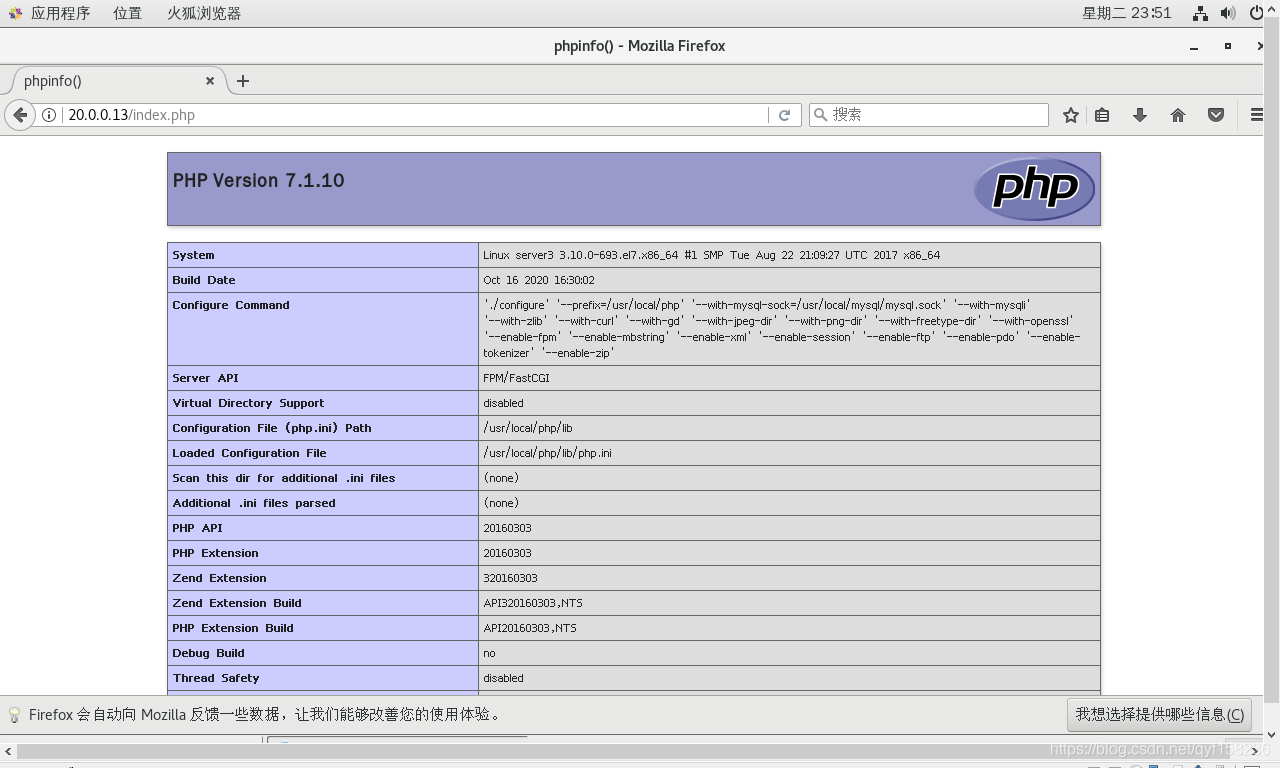The width and height of the screenshot is (1280, 768).
Task: Click the API320160303,NTS value
Action: coord(533,603)
